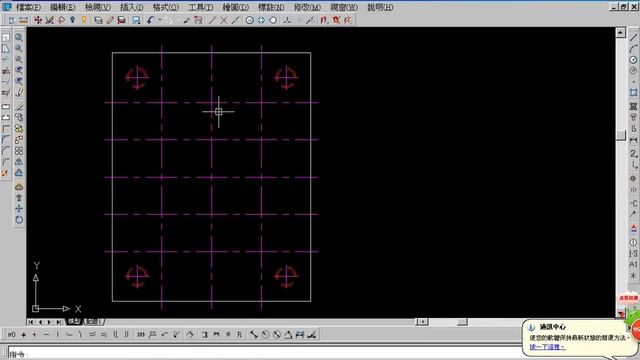Open the 編輯(E) menu

[62, 7]
